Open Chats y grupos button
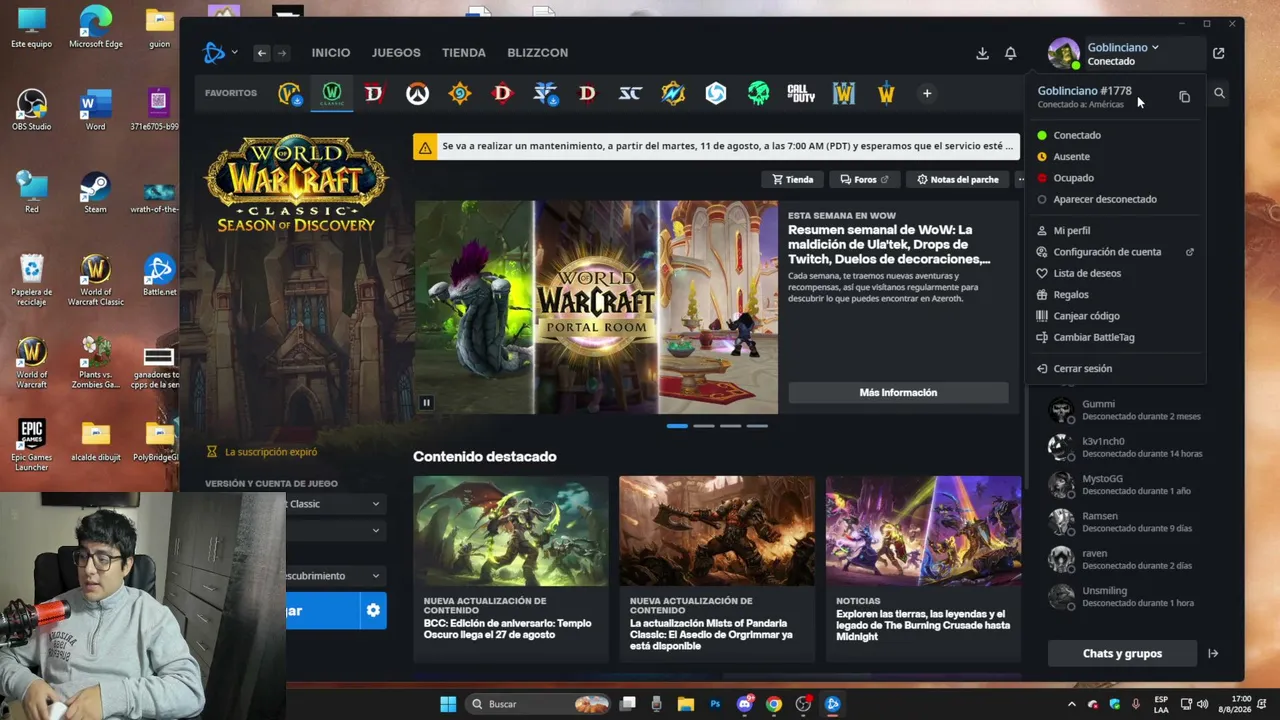This screenshot has width=1280, height=720. point(1122,654)
